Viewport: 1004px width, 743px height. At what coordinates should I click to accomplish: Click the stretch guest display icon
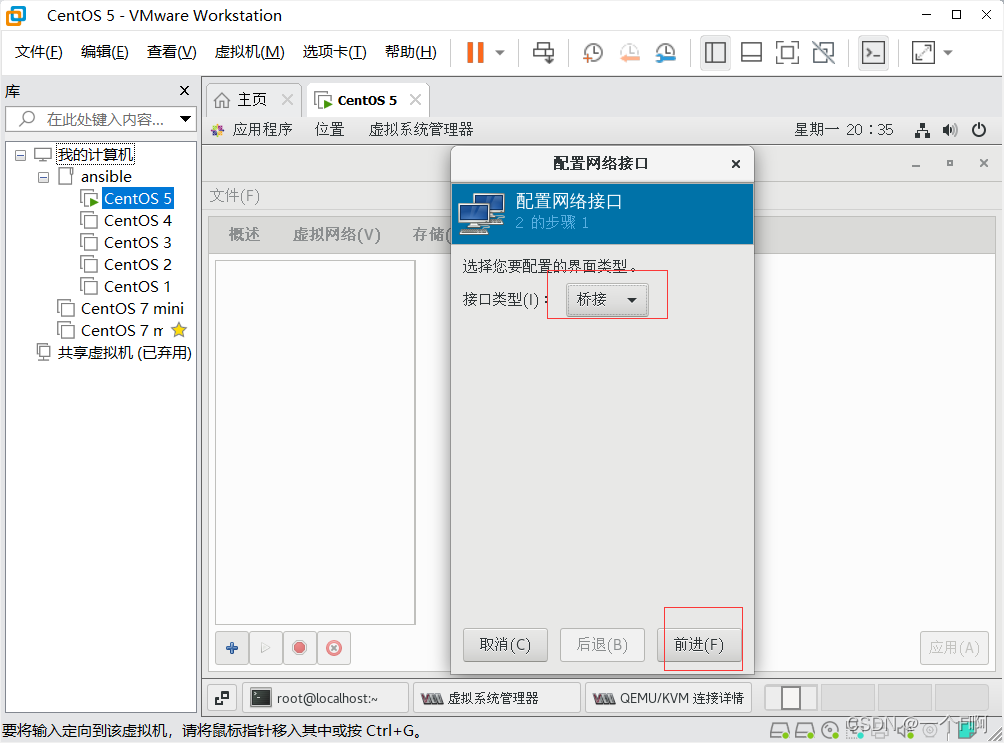pyautogui.click(x=923, y=53)
